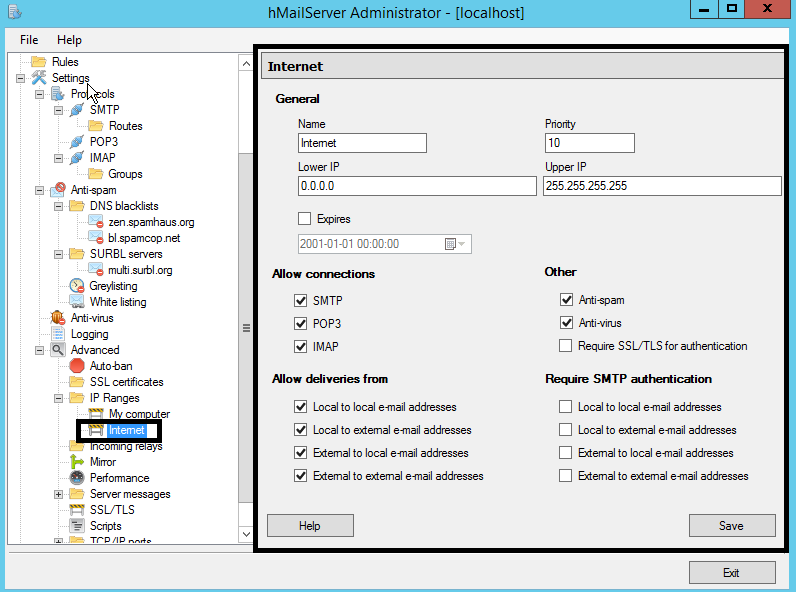Click the Mirror signpost icon
The image size is (796, 592).
tap(77, 462)
